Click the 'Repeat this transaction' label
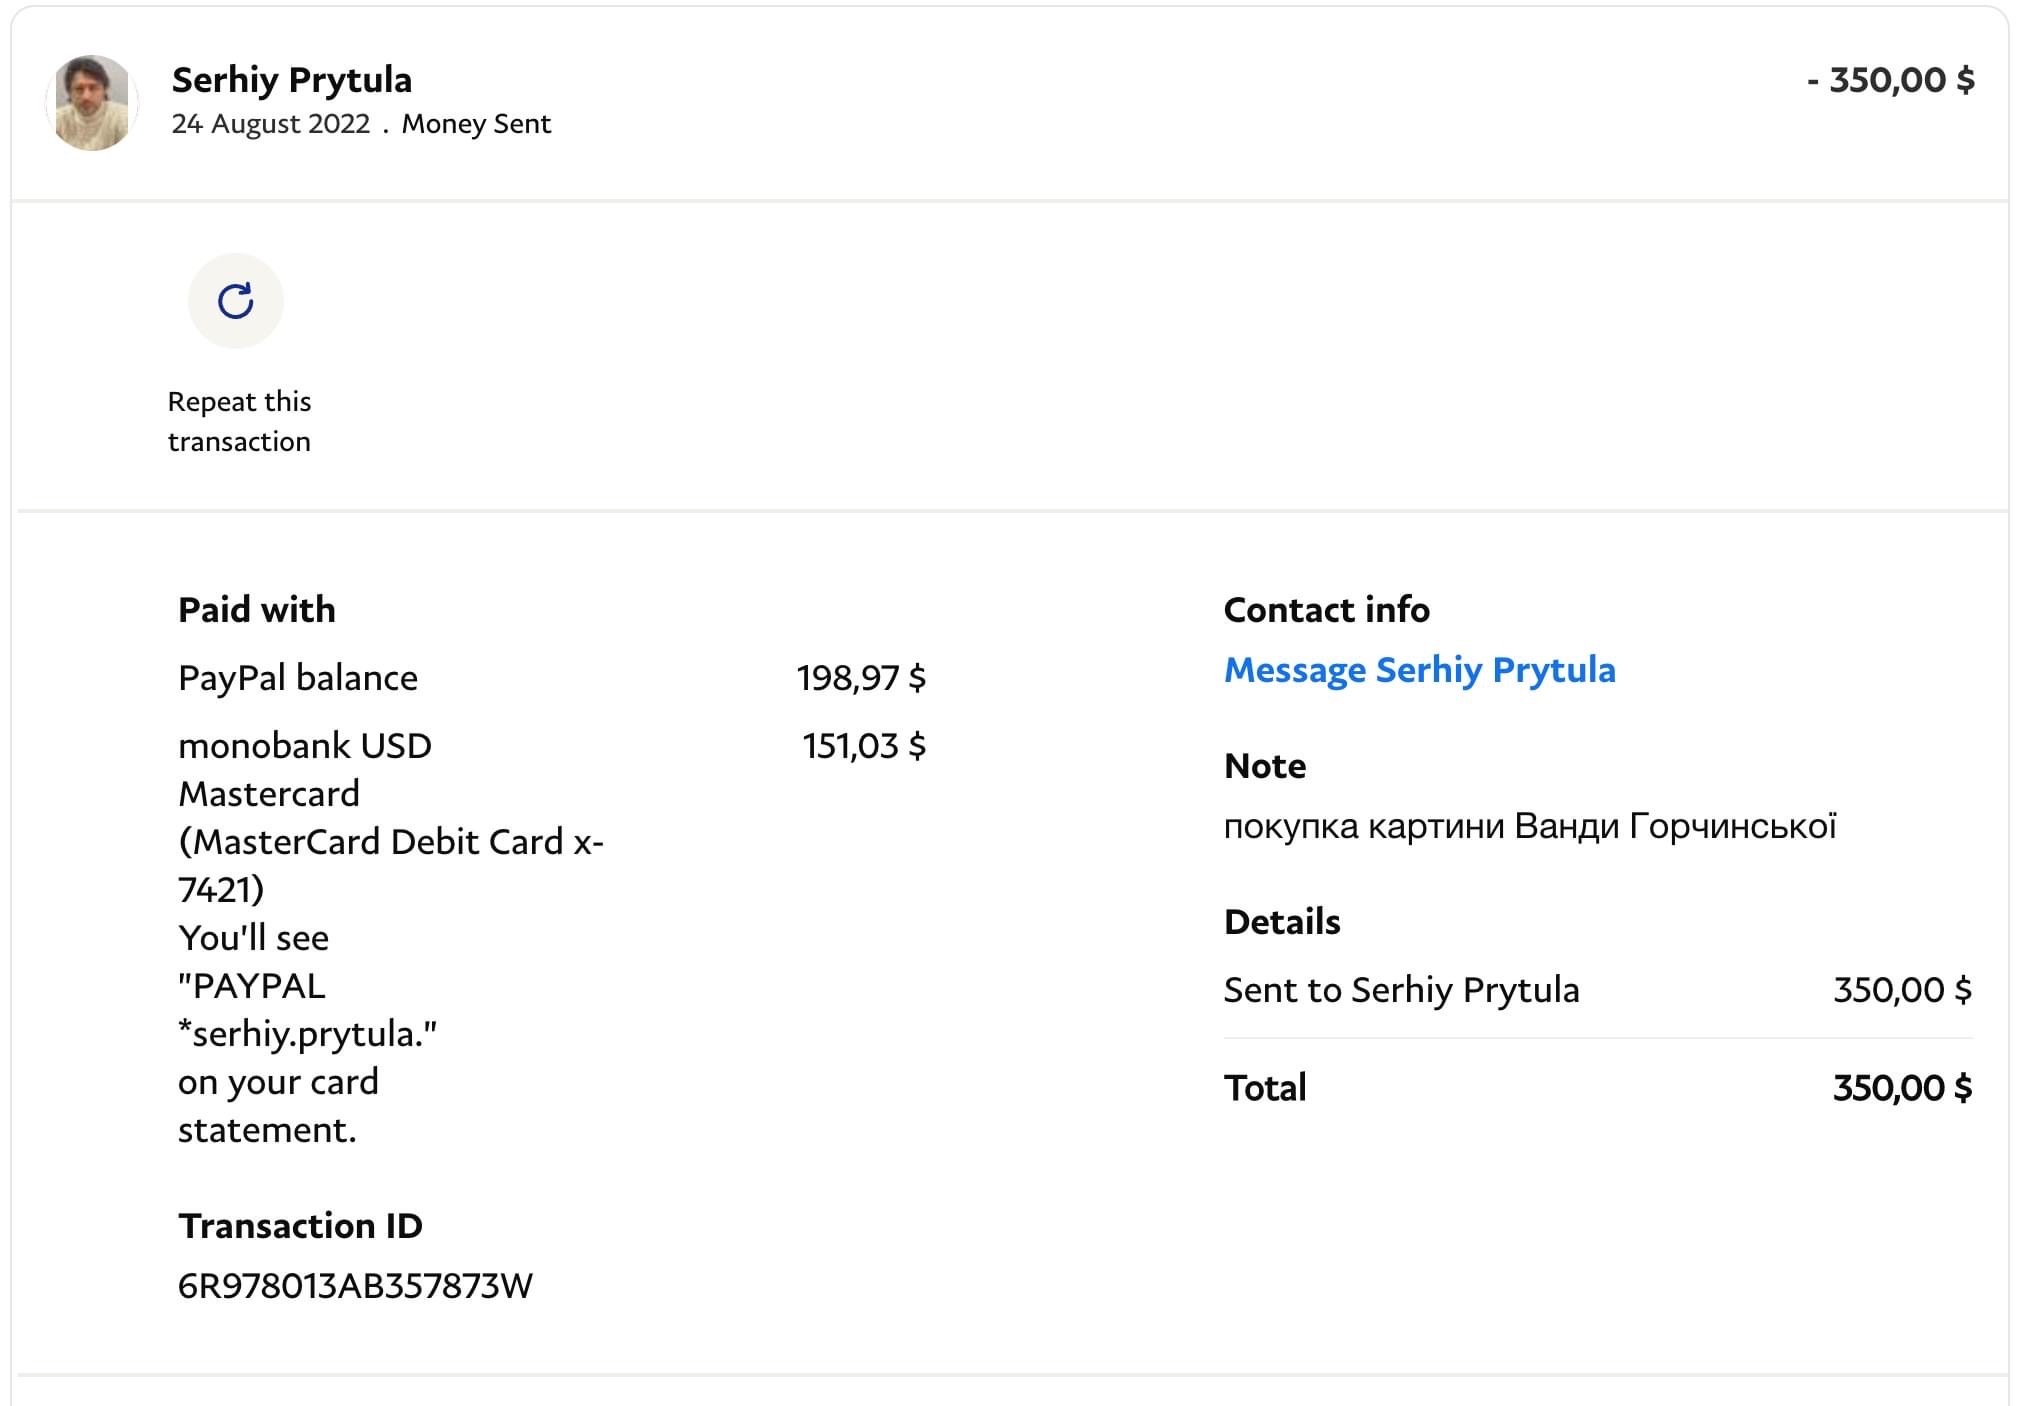 point(239,421)
